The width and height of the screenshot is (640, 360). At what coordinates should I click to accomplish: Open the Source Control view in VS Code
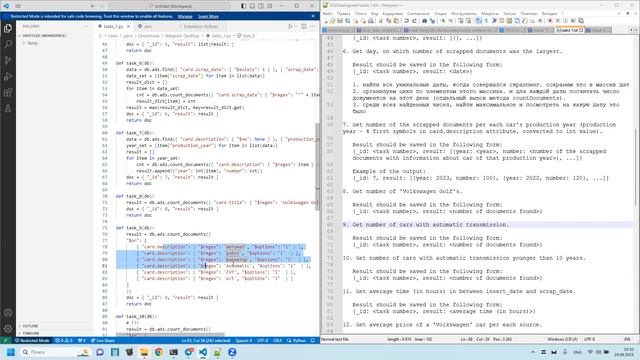point(8,60)
